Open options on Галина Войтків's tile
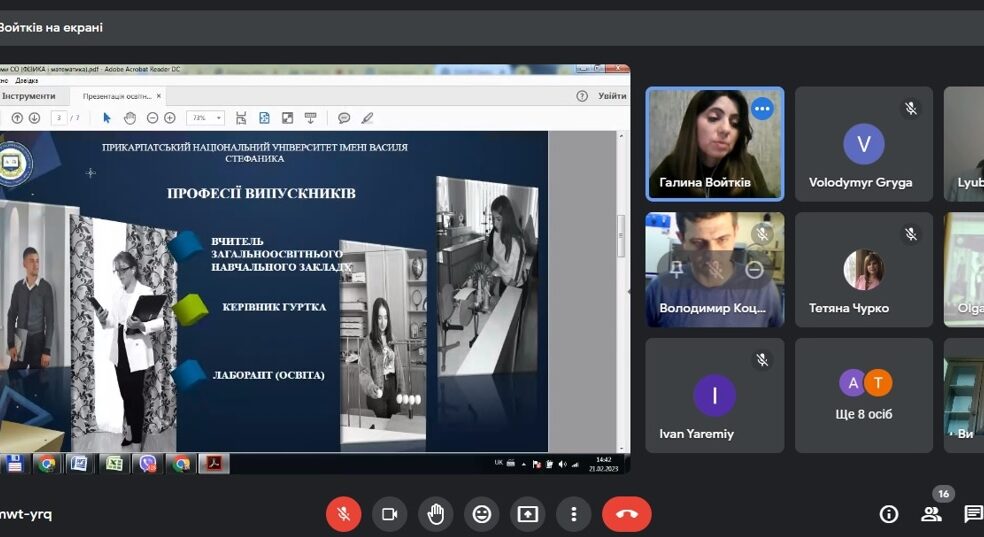The image size is (984, 537). (762, 108)
